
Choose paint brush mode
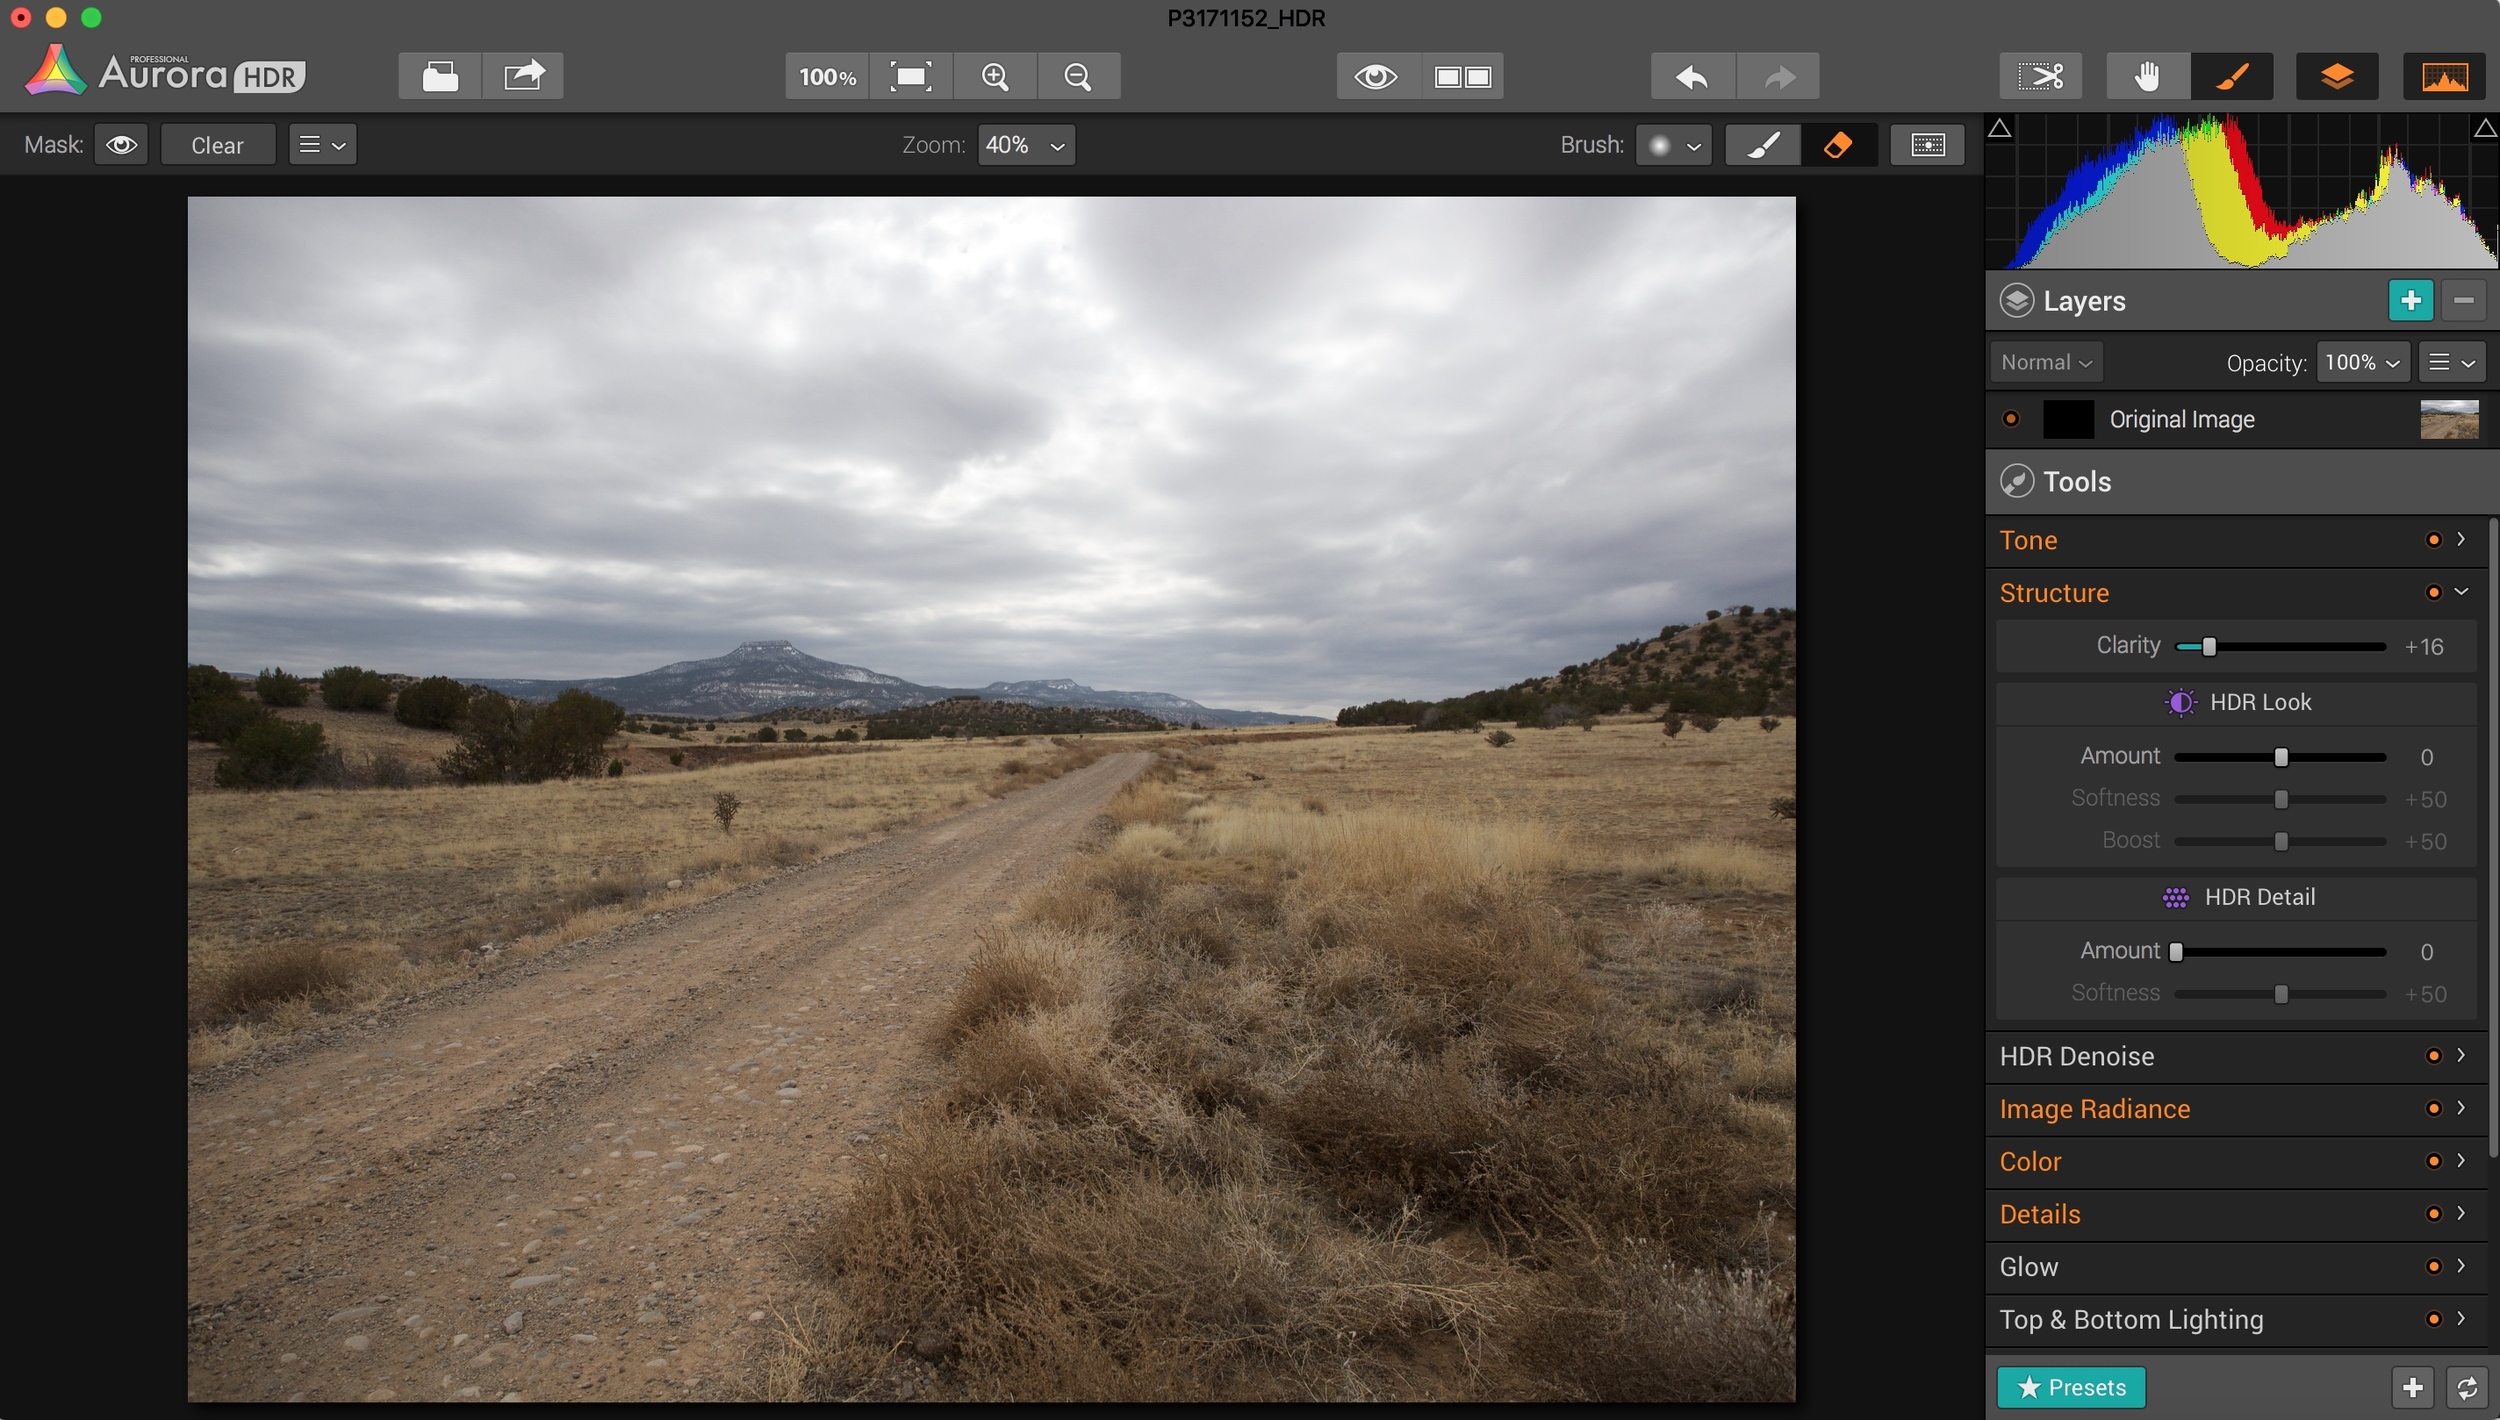coord(1763,145)
